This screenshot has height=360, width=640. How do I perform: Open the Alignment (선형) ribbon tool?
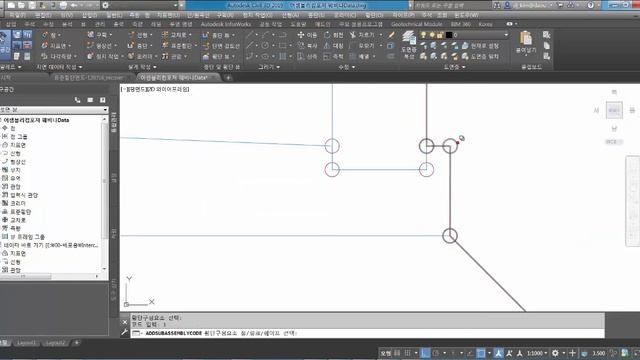(x=140, y=35)
